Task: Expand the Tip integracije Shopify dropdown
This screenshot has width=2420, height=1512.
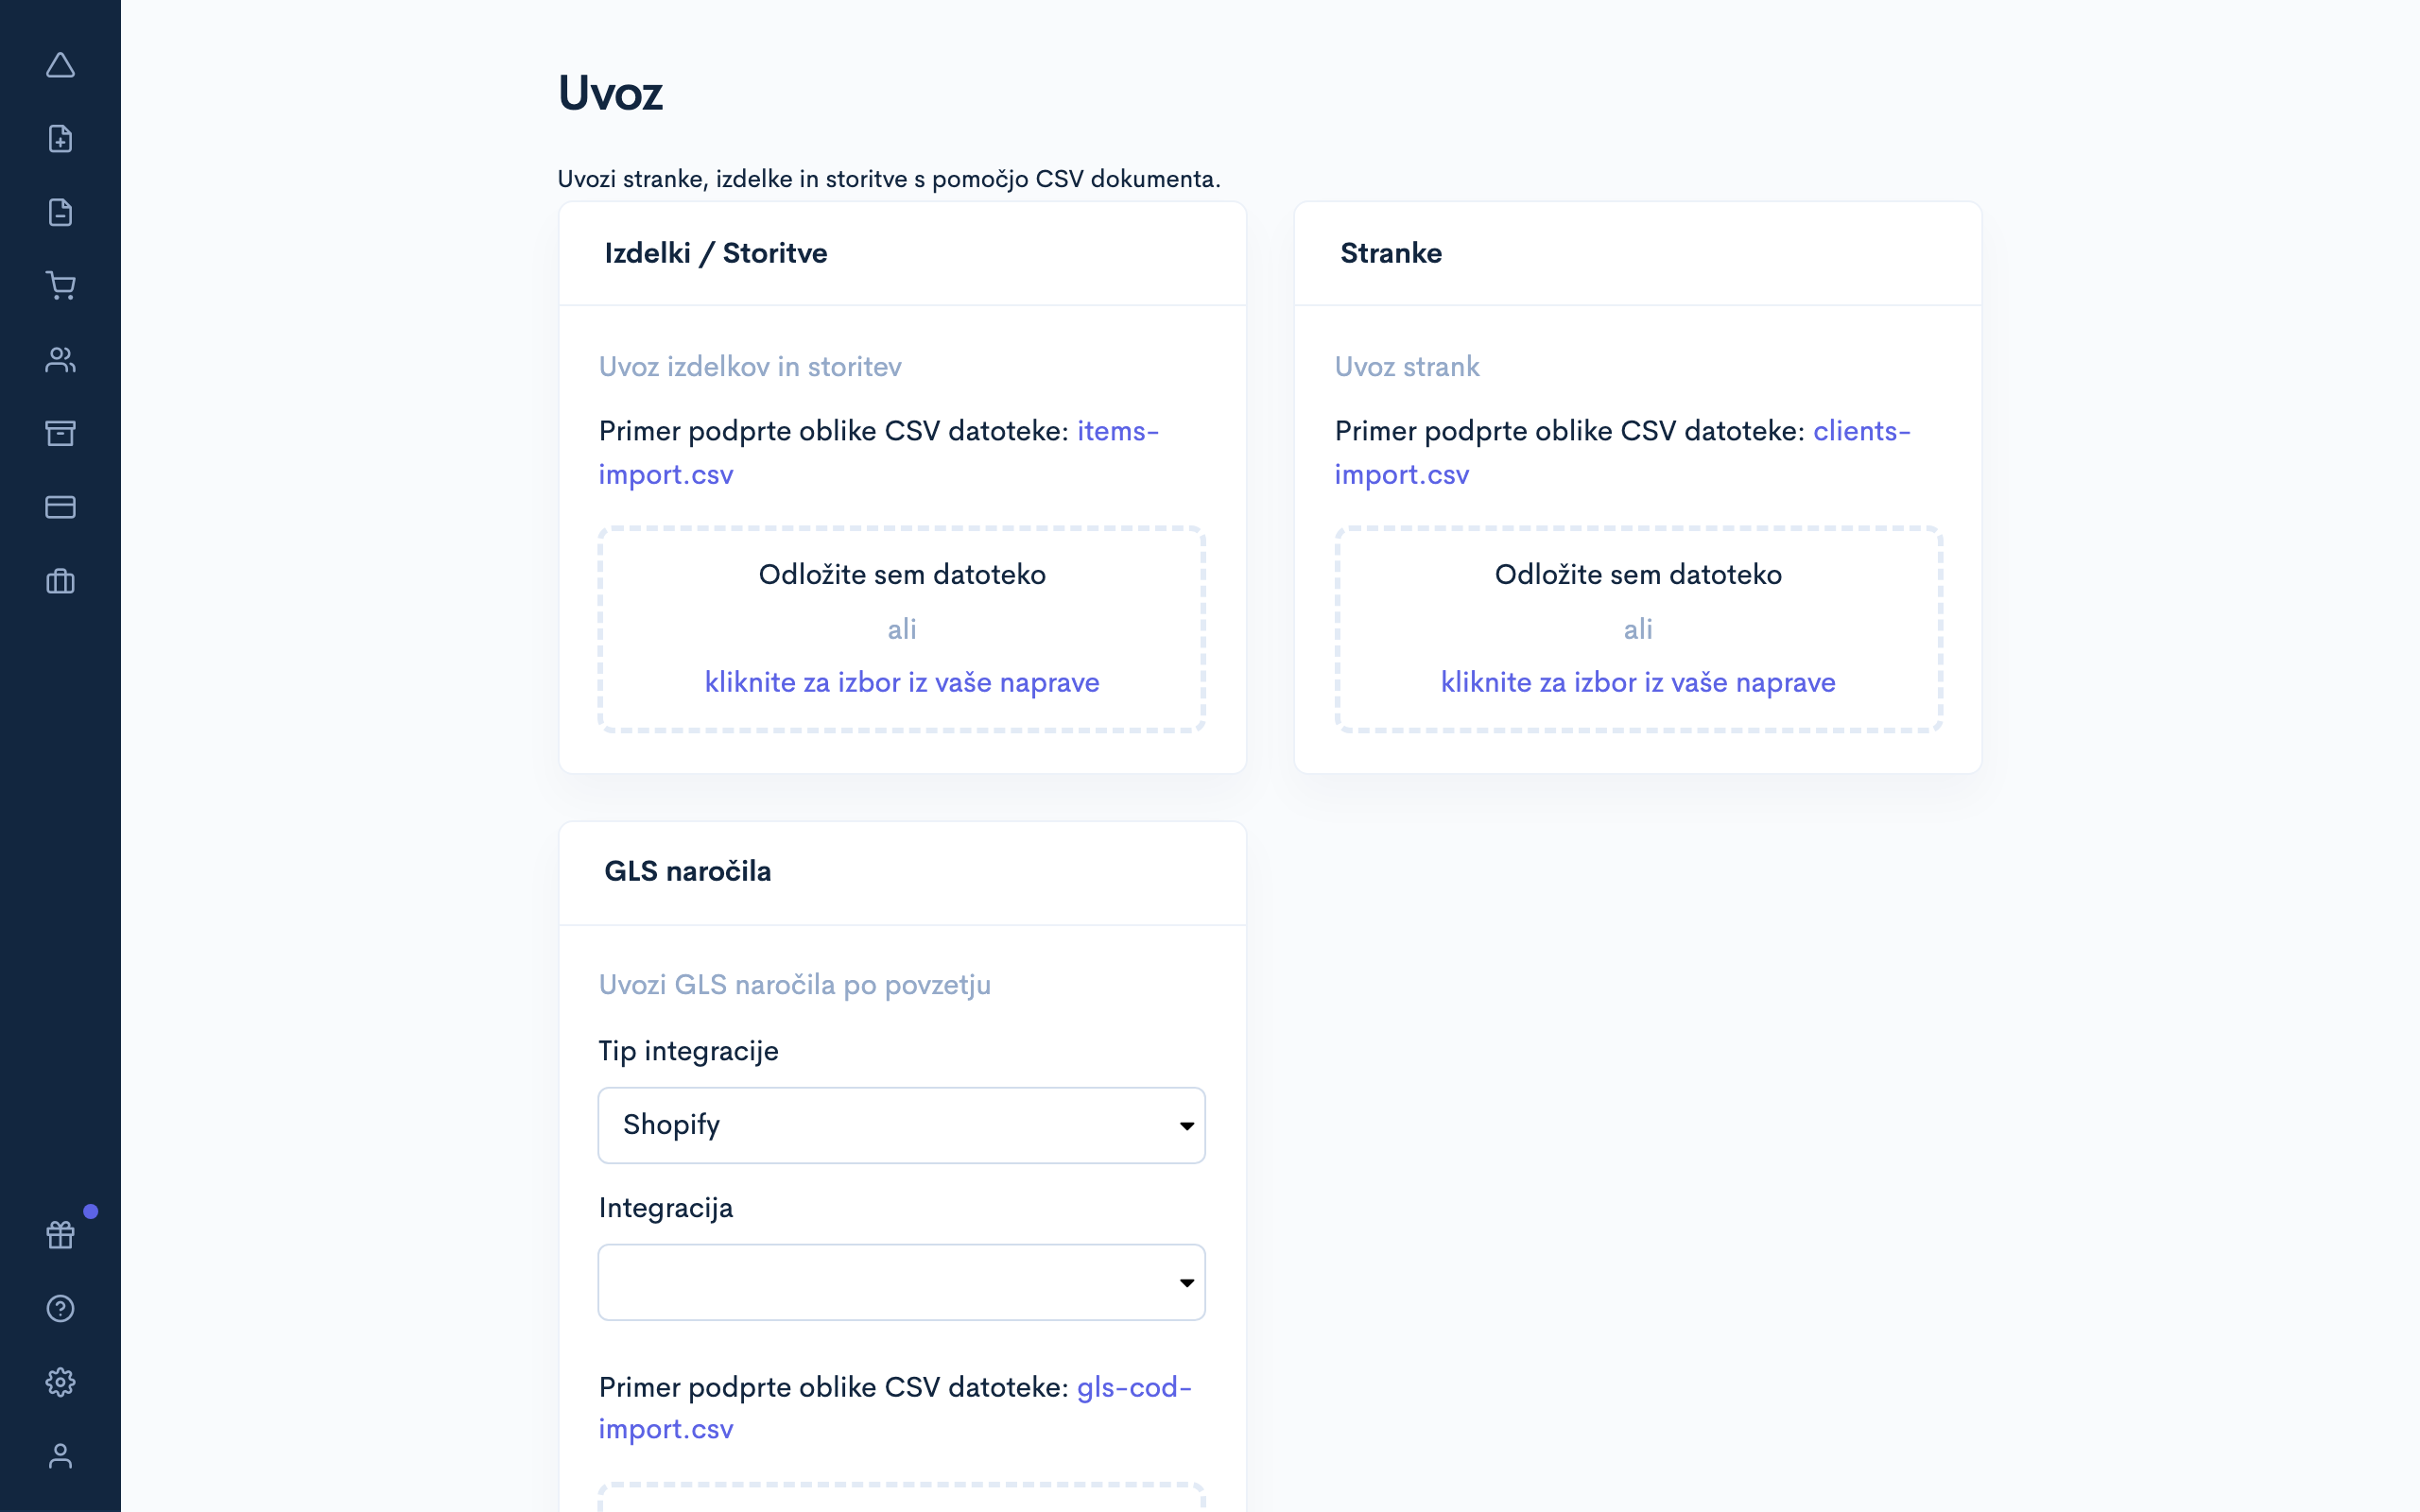Action: [901, 1125]
